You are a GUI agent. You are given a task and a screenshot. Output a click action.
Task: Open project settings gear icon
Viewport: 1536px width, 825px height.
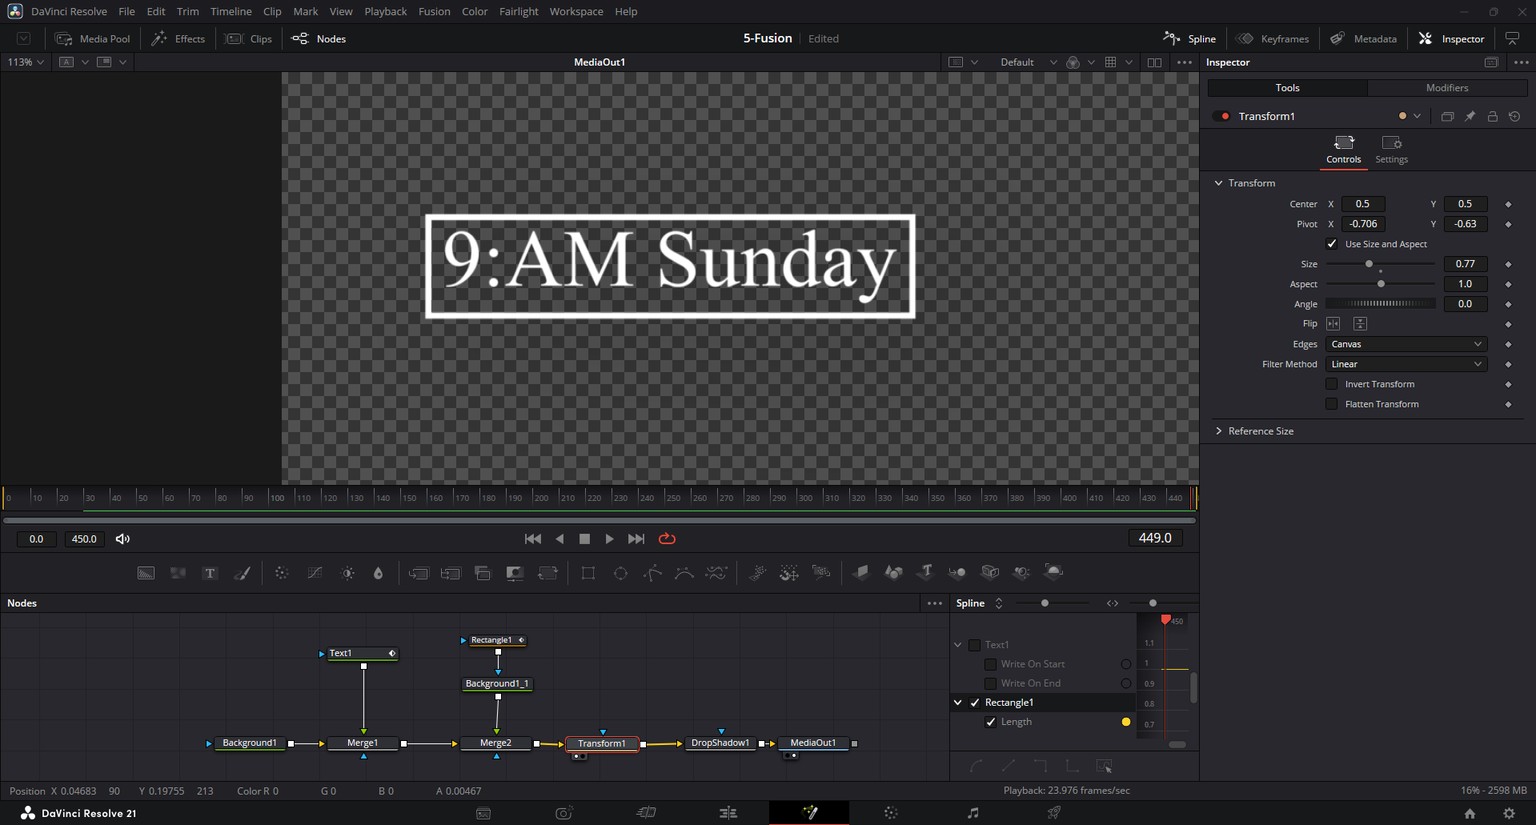[x=1509, y=814]
